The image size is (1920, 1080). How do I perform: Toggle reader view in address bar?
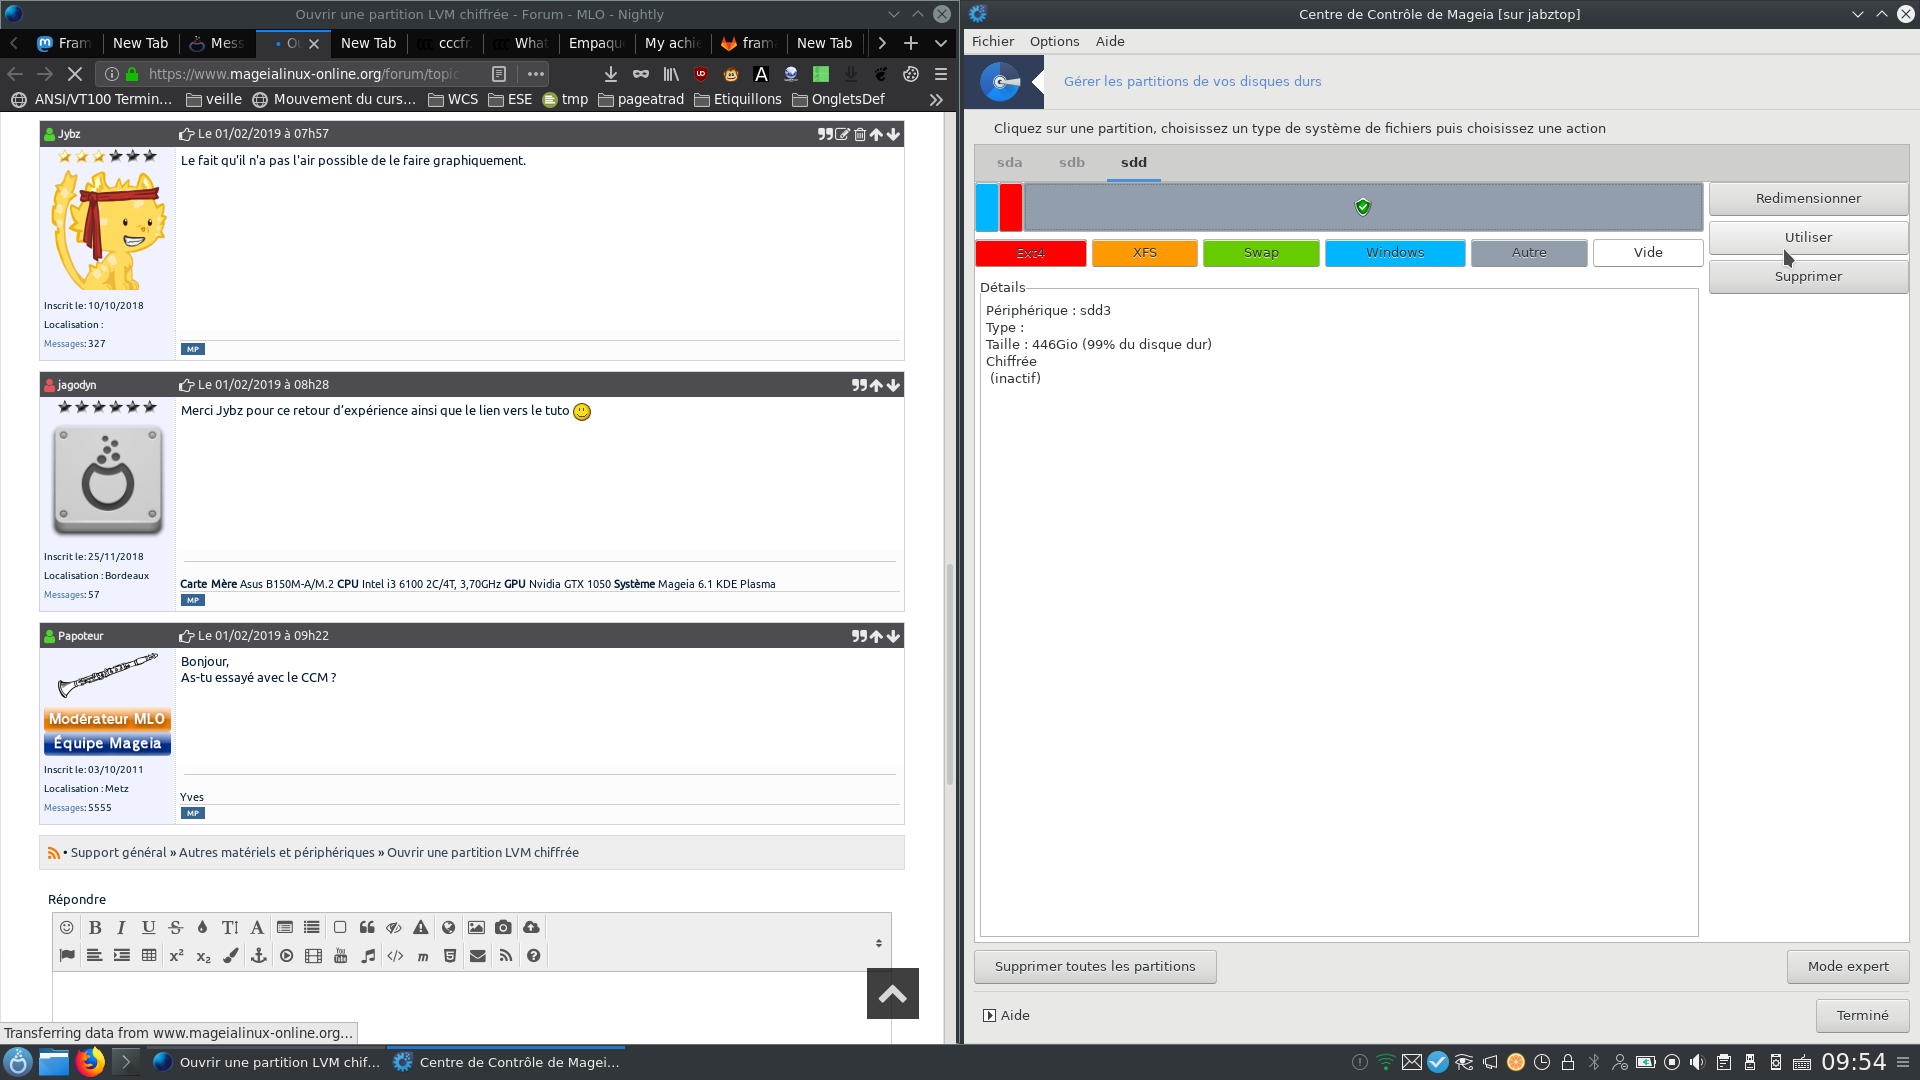coord(499,74)
